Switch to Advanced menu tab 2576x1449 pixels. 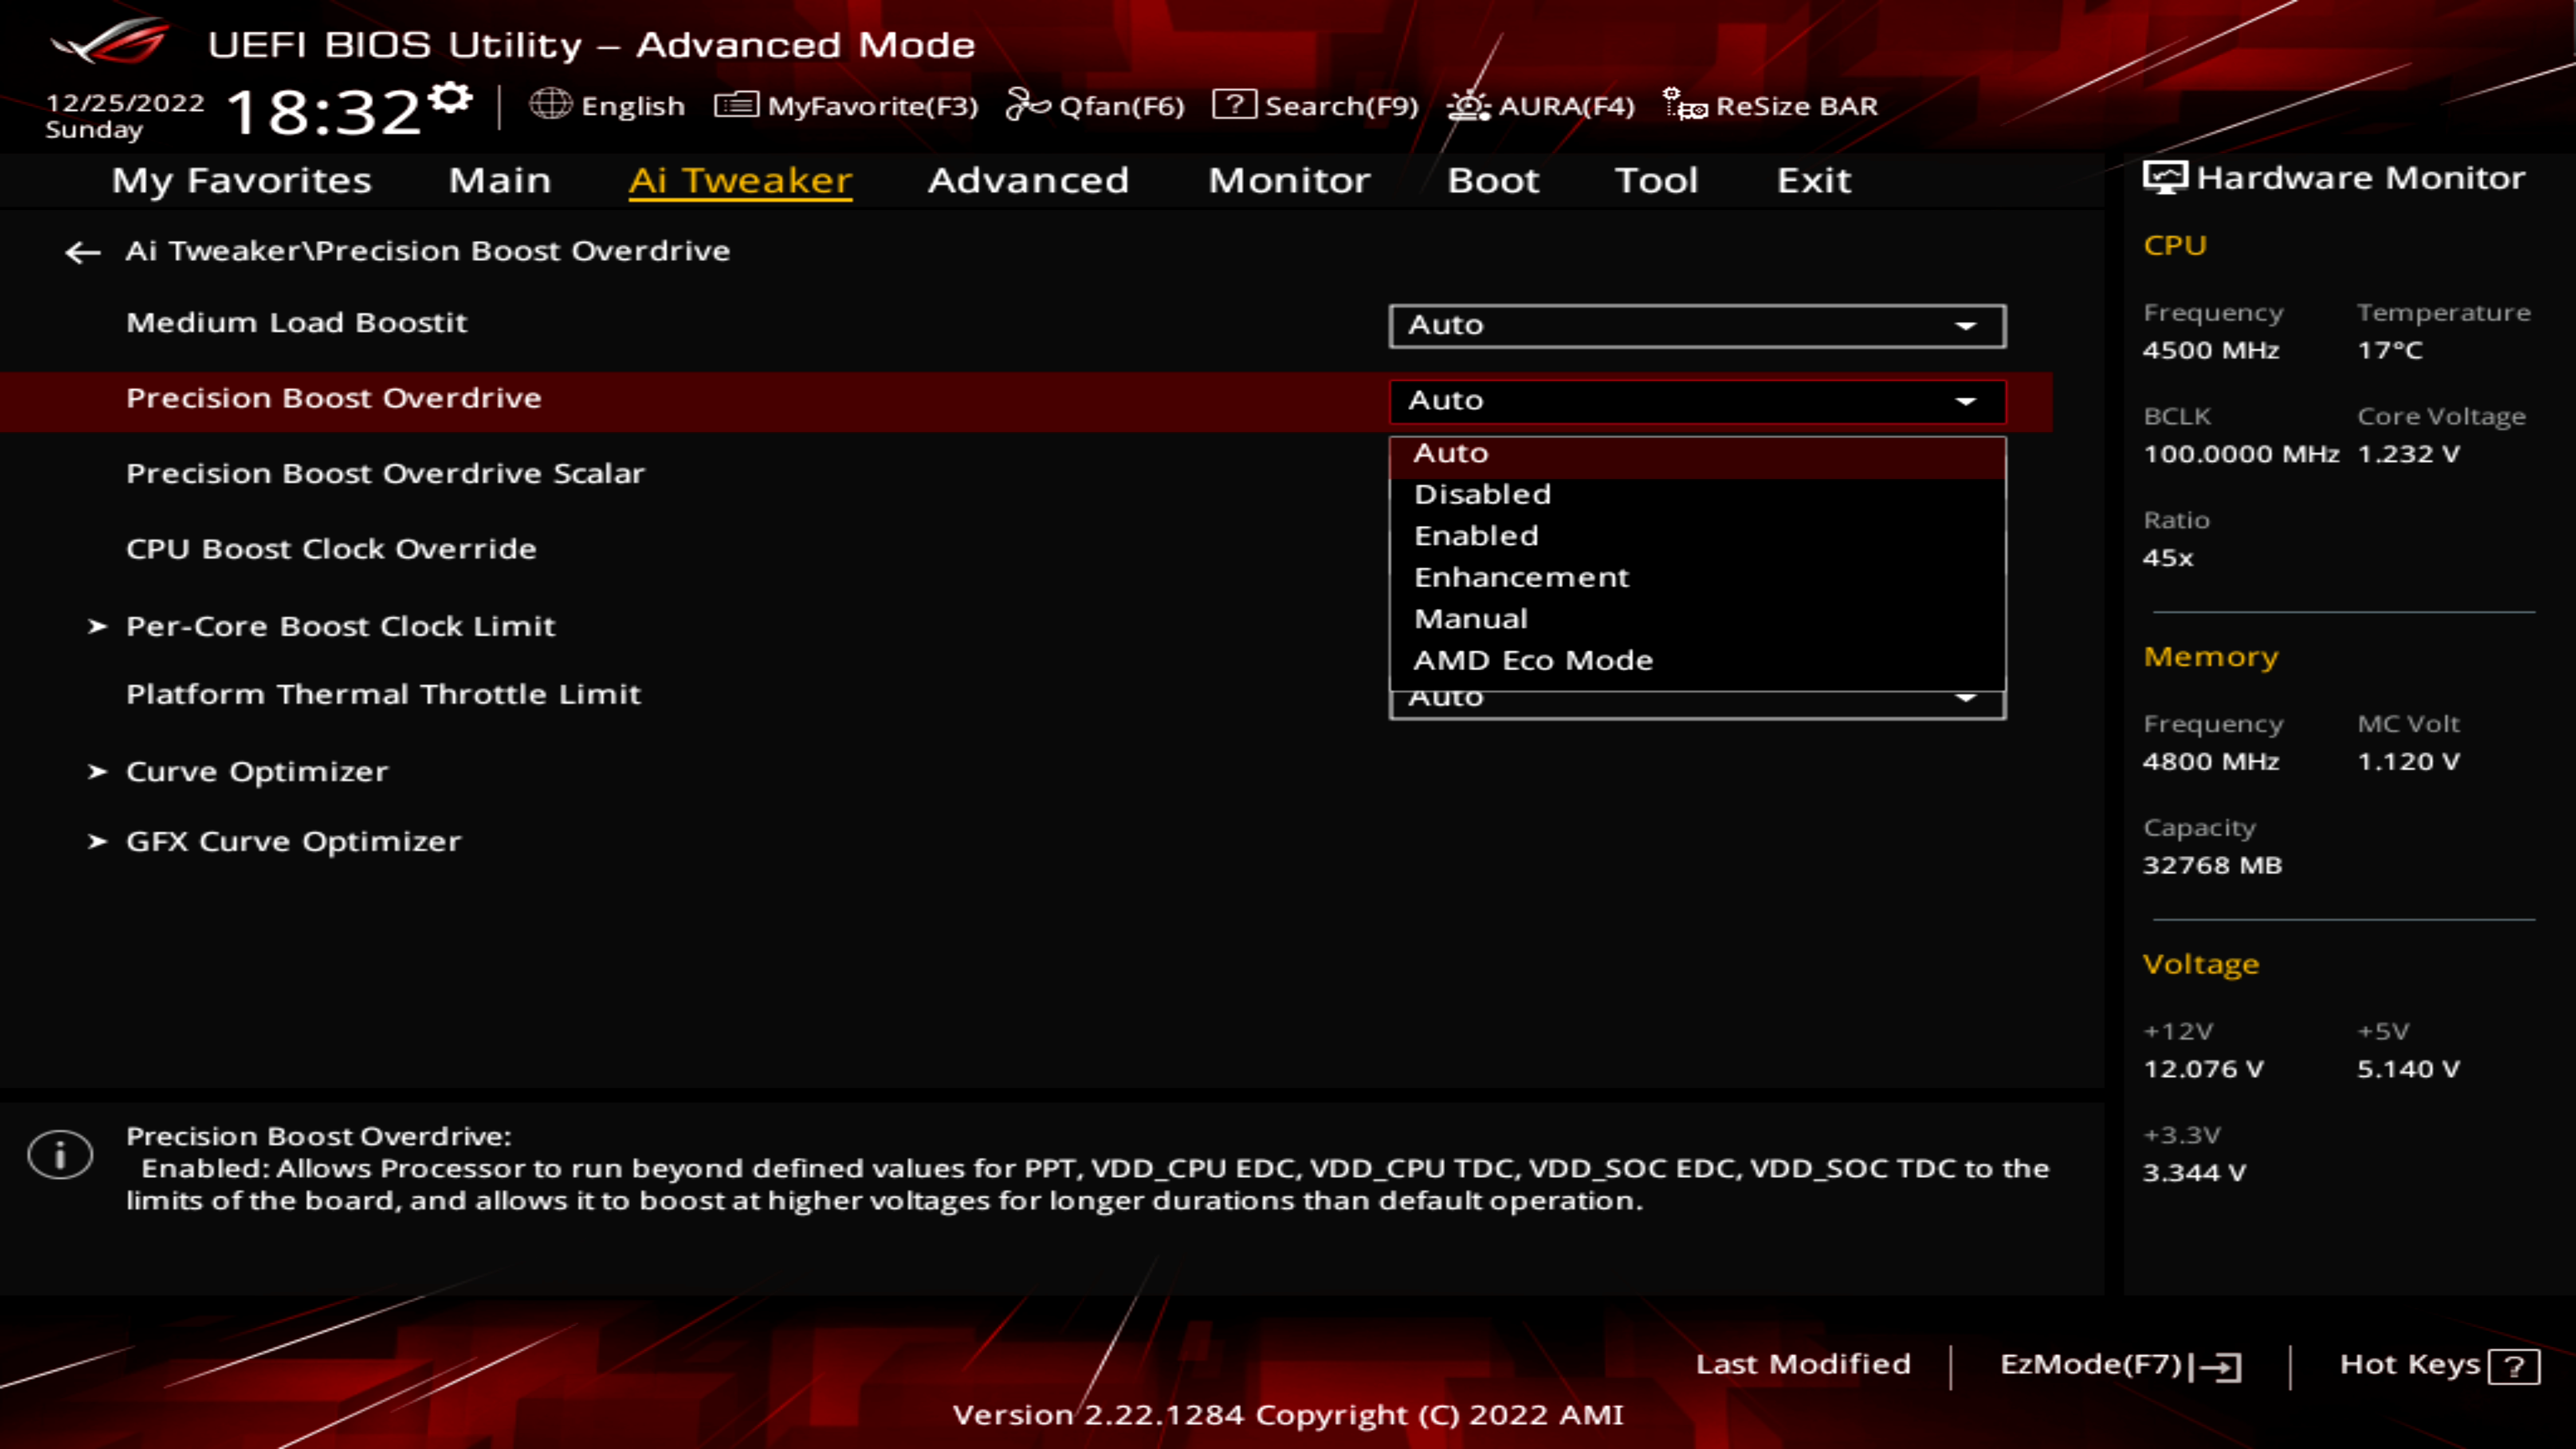pos(1028,178)
